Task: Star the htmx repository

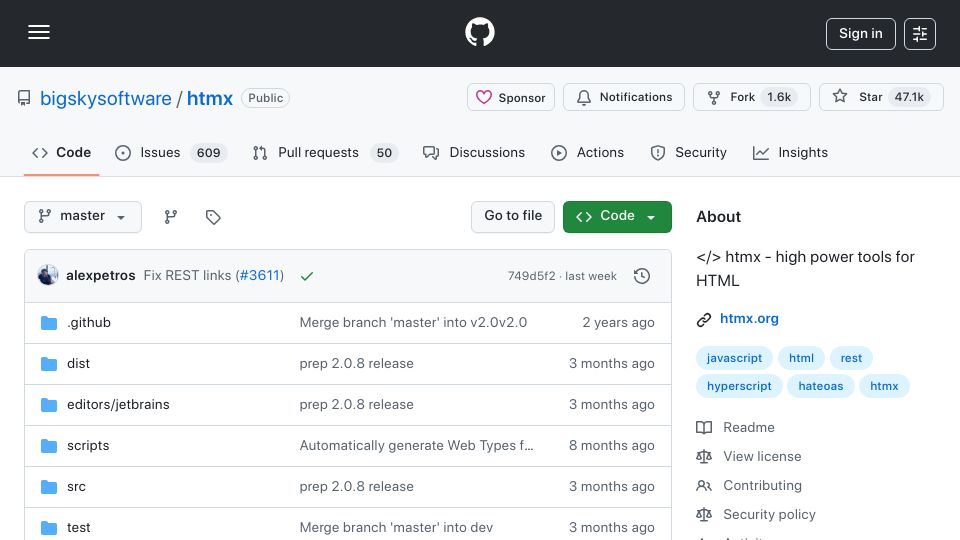Action: (881, 97)
